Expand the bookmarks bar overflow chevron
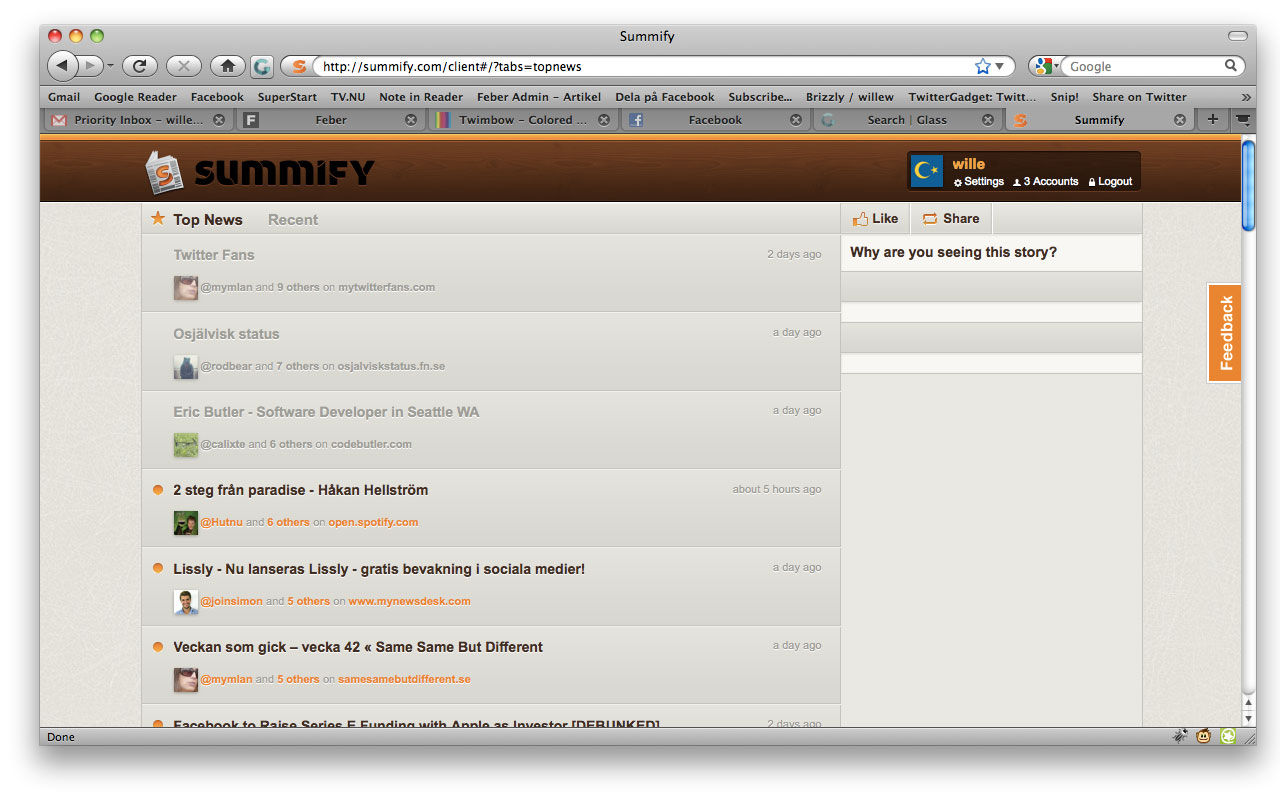This screenshot has height=800, width=1280. (x=1246, y=97)
